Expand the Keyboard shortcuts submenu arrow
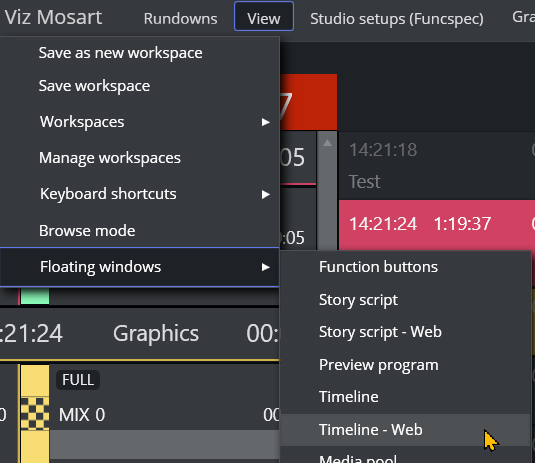 click(x=265, y=194)
